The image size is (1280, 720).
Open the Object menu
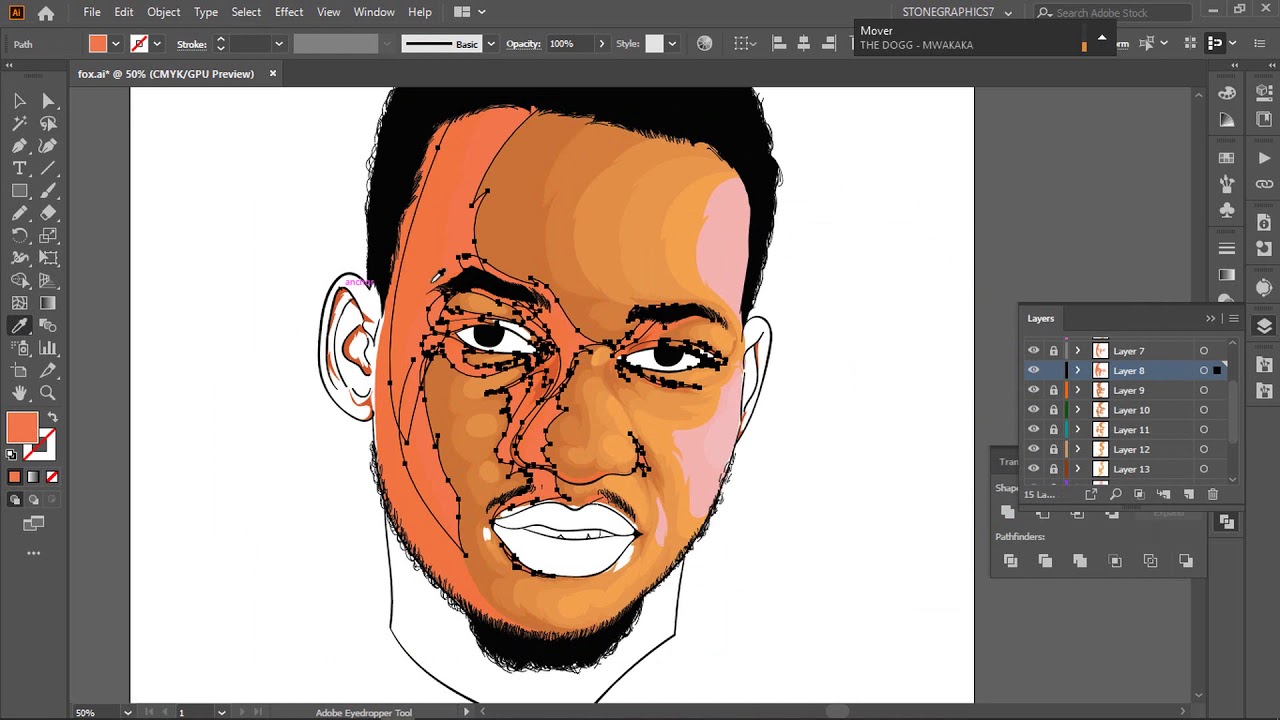163,12
